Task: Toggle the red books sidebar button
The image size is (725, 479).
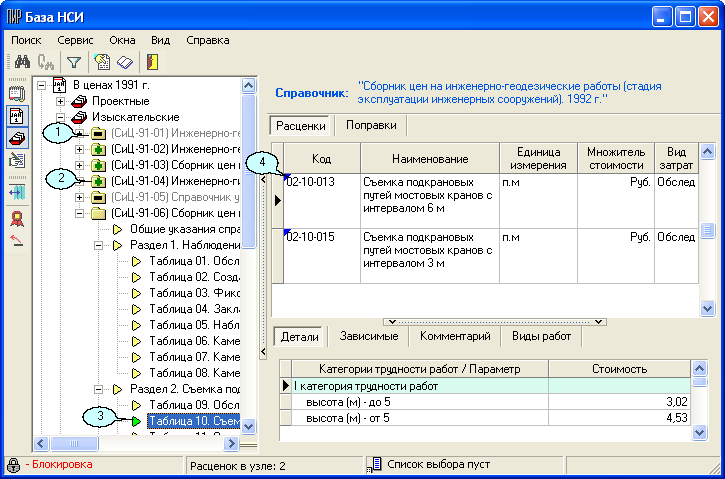Action: [16, 138]
